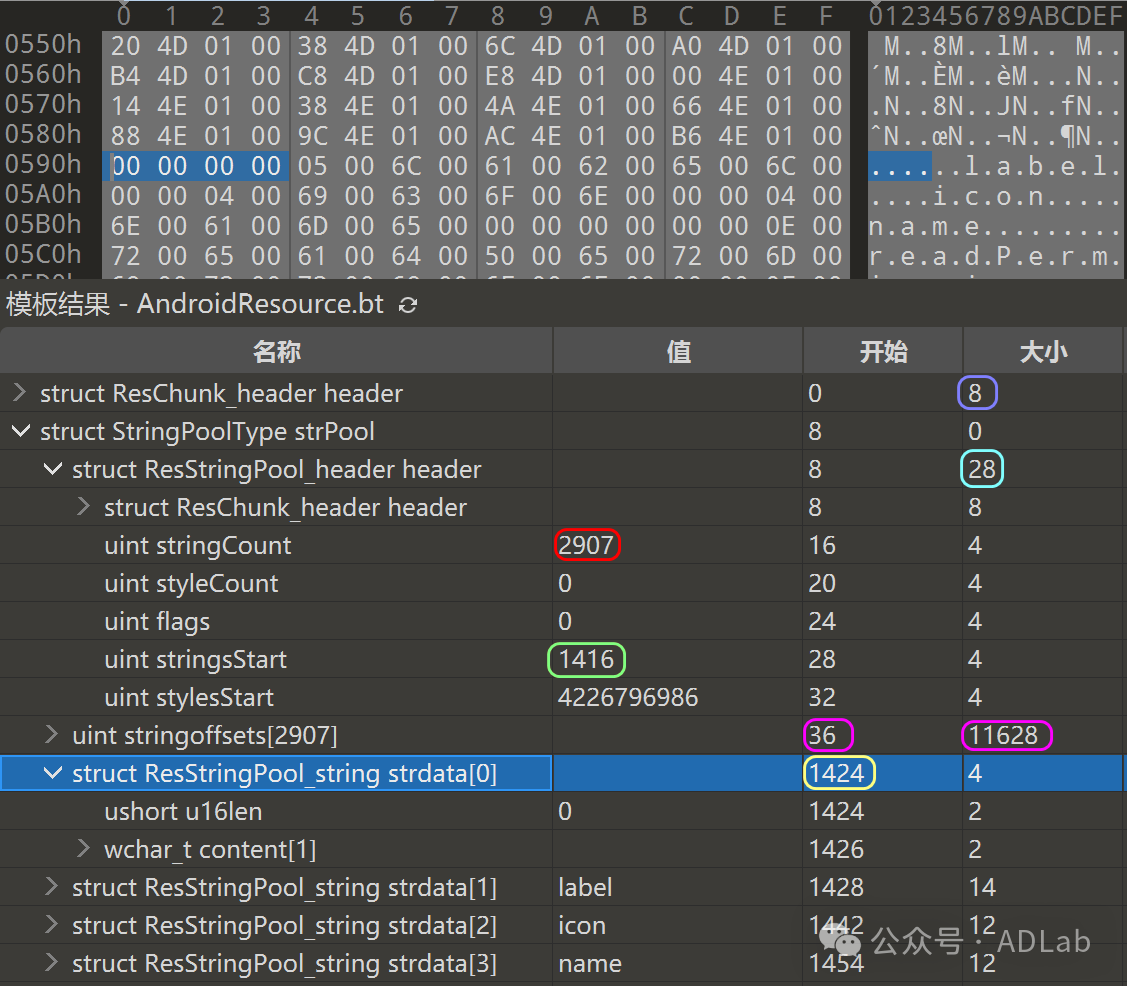Click the stringsStart value 1416
The width and height of the screenshot is (1127, 986).
(x=586, y=660)
